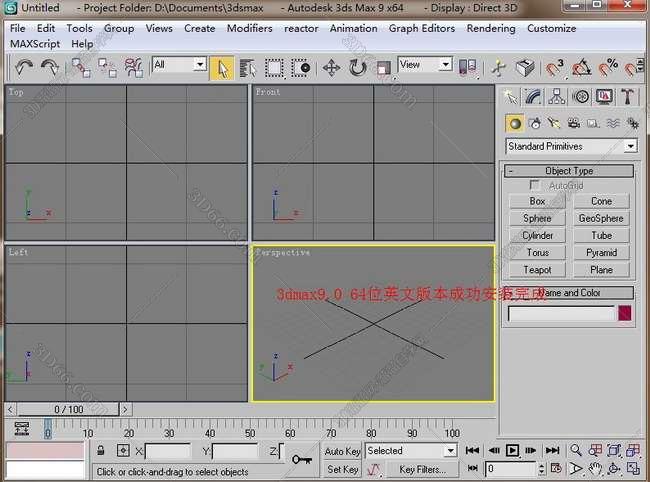Open the reactor menu
This screenshot has width=650, height=482.
tap(301, 28)
